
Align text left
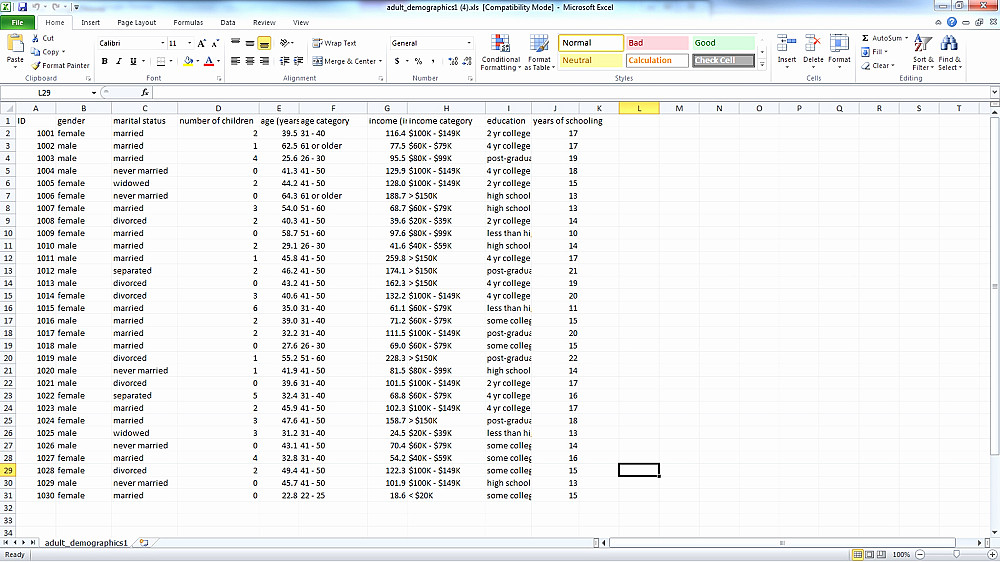tap(235, 61)
